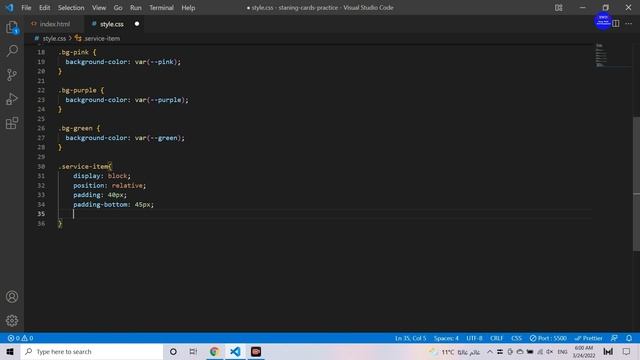640x360 pixels.
Task: Click the Port : 5500 Live Server indicator
Action: pyautogui.click(x=548, y=338)
